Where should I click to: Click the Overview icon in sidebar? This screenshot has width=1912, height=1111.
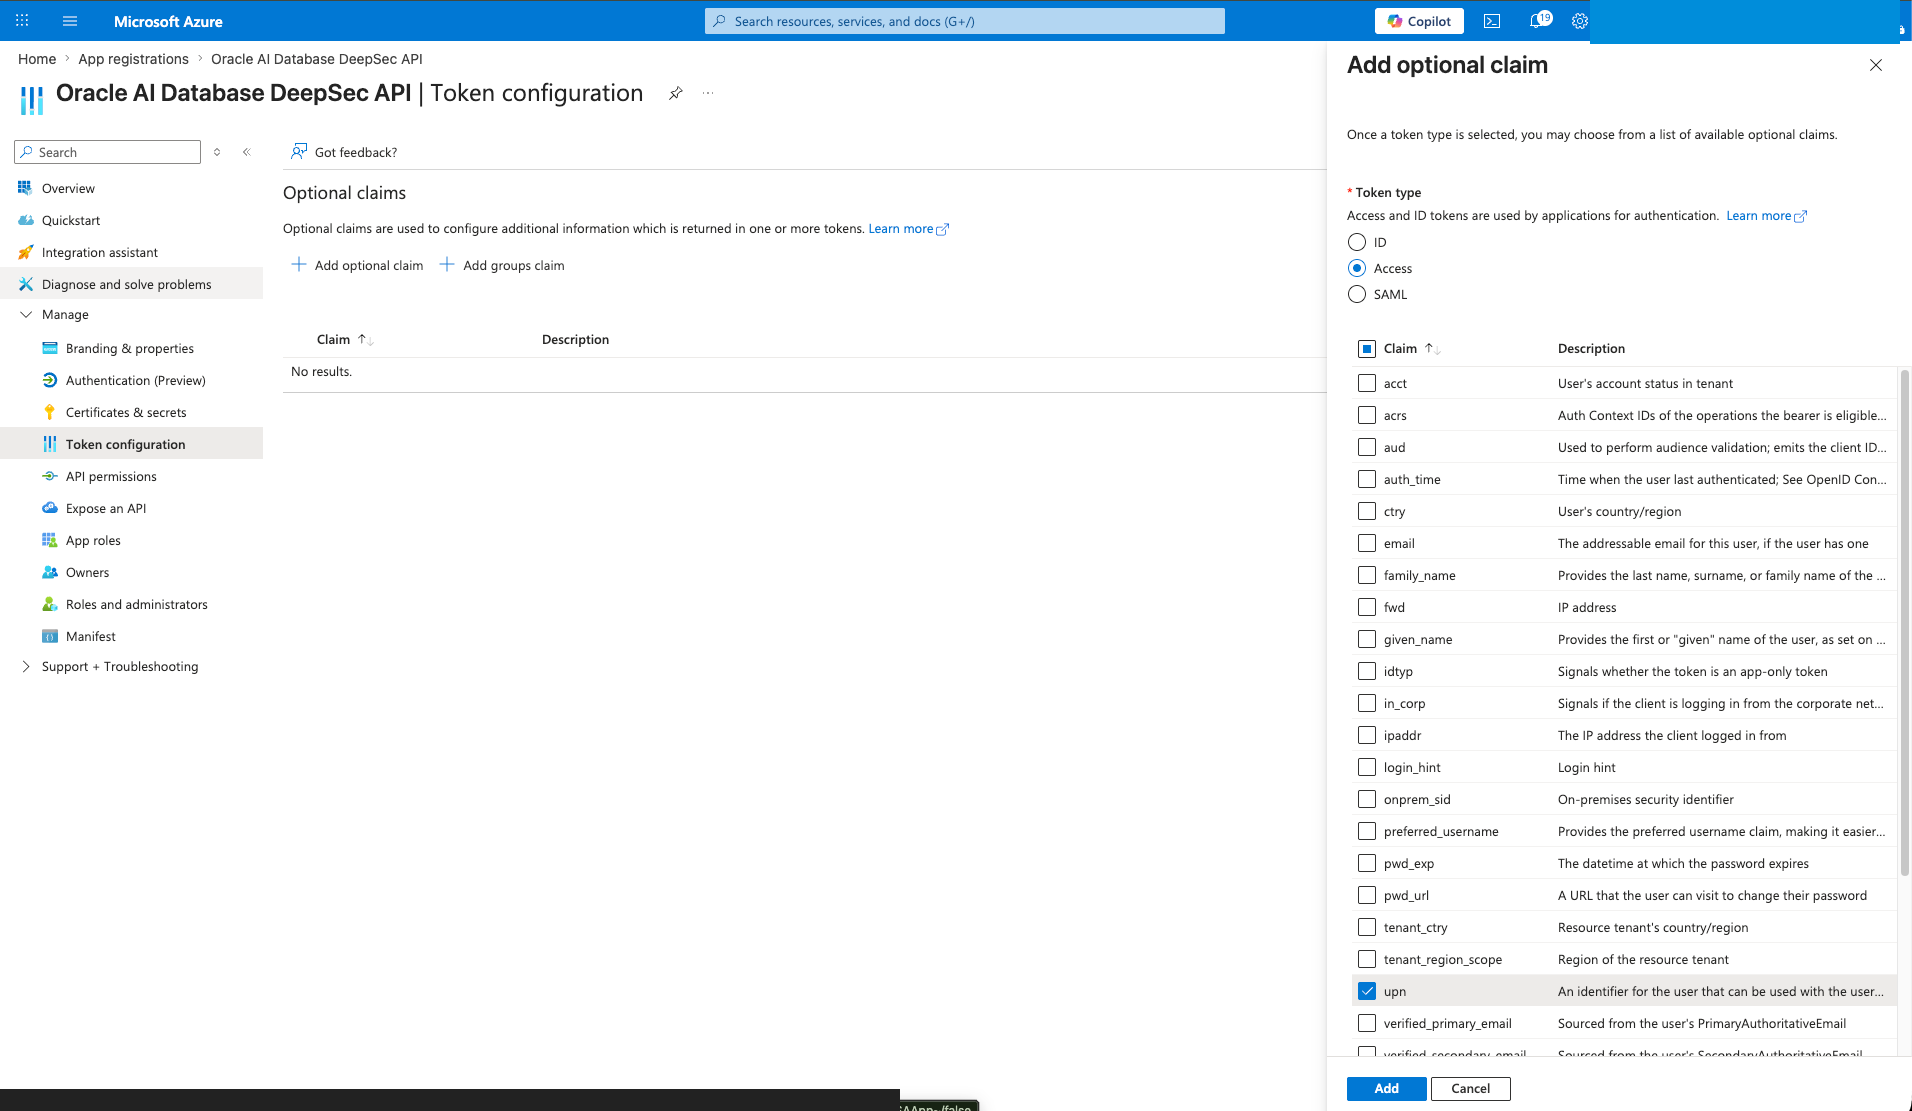[25, 188]
